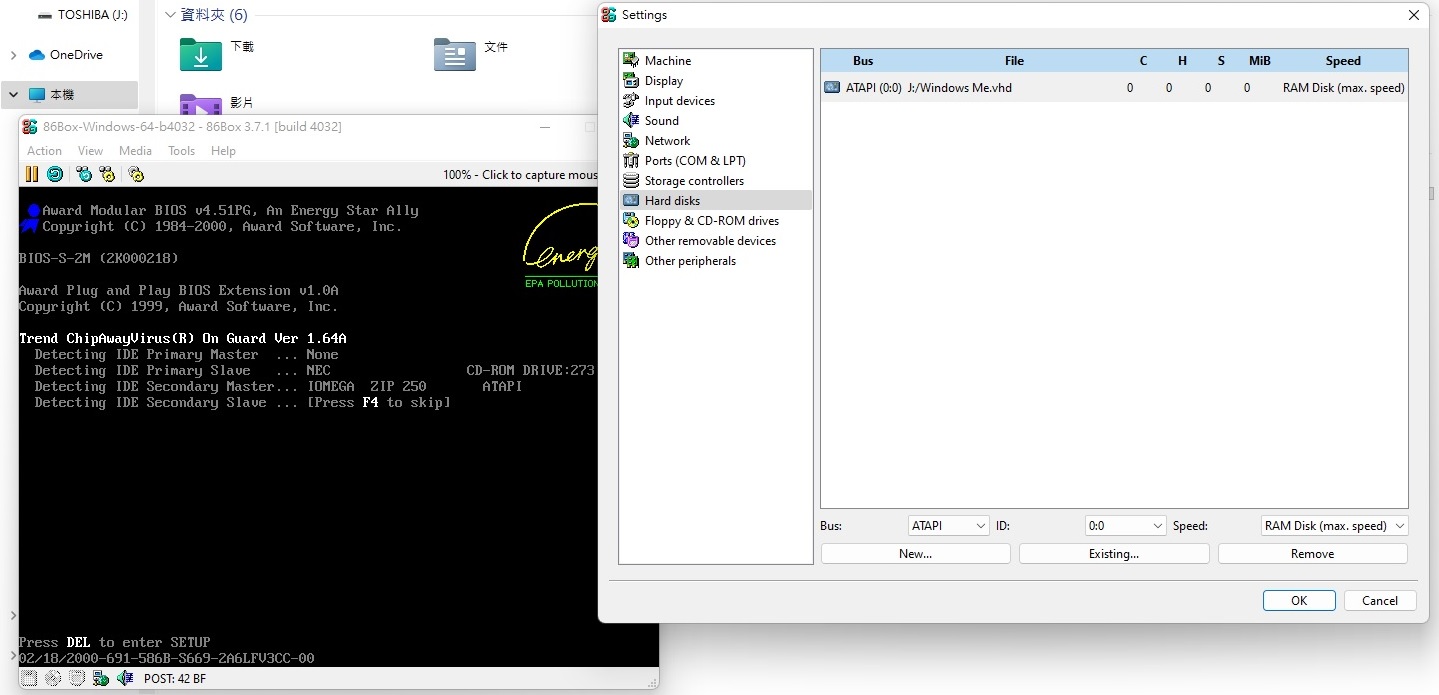The image size is (1439, 695).
Task: Open the Media menu in 86Box
Action: (x=135, y=150)
